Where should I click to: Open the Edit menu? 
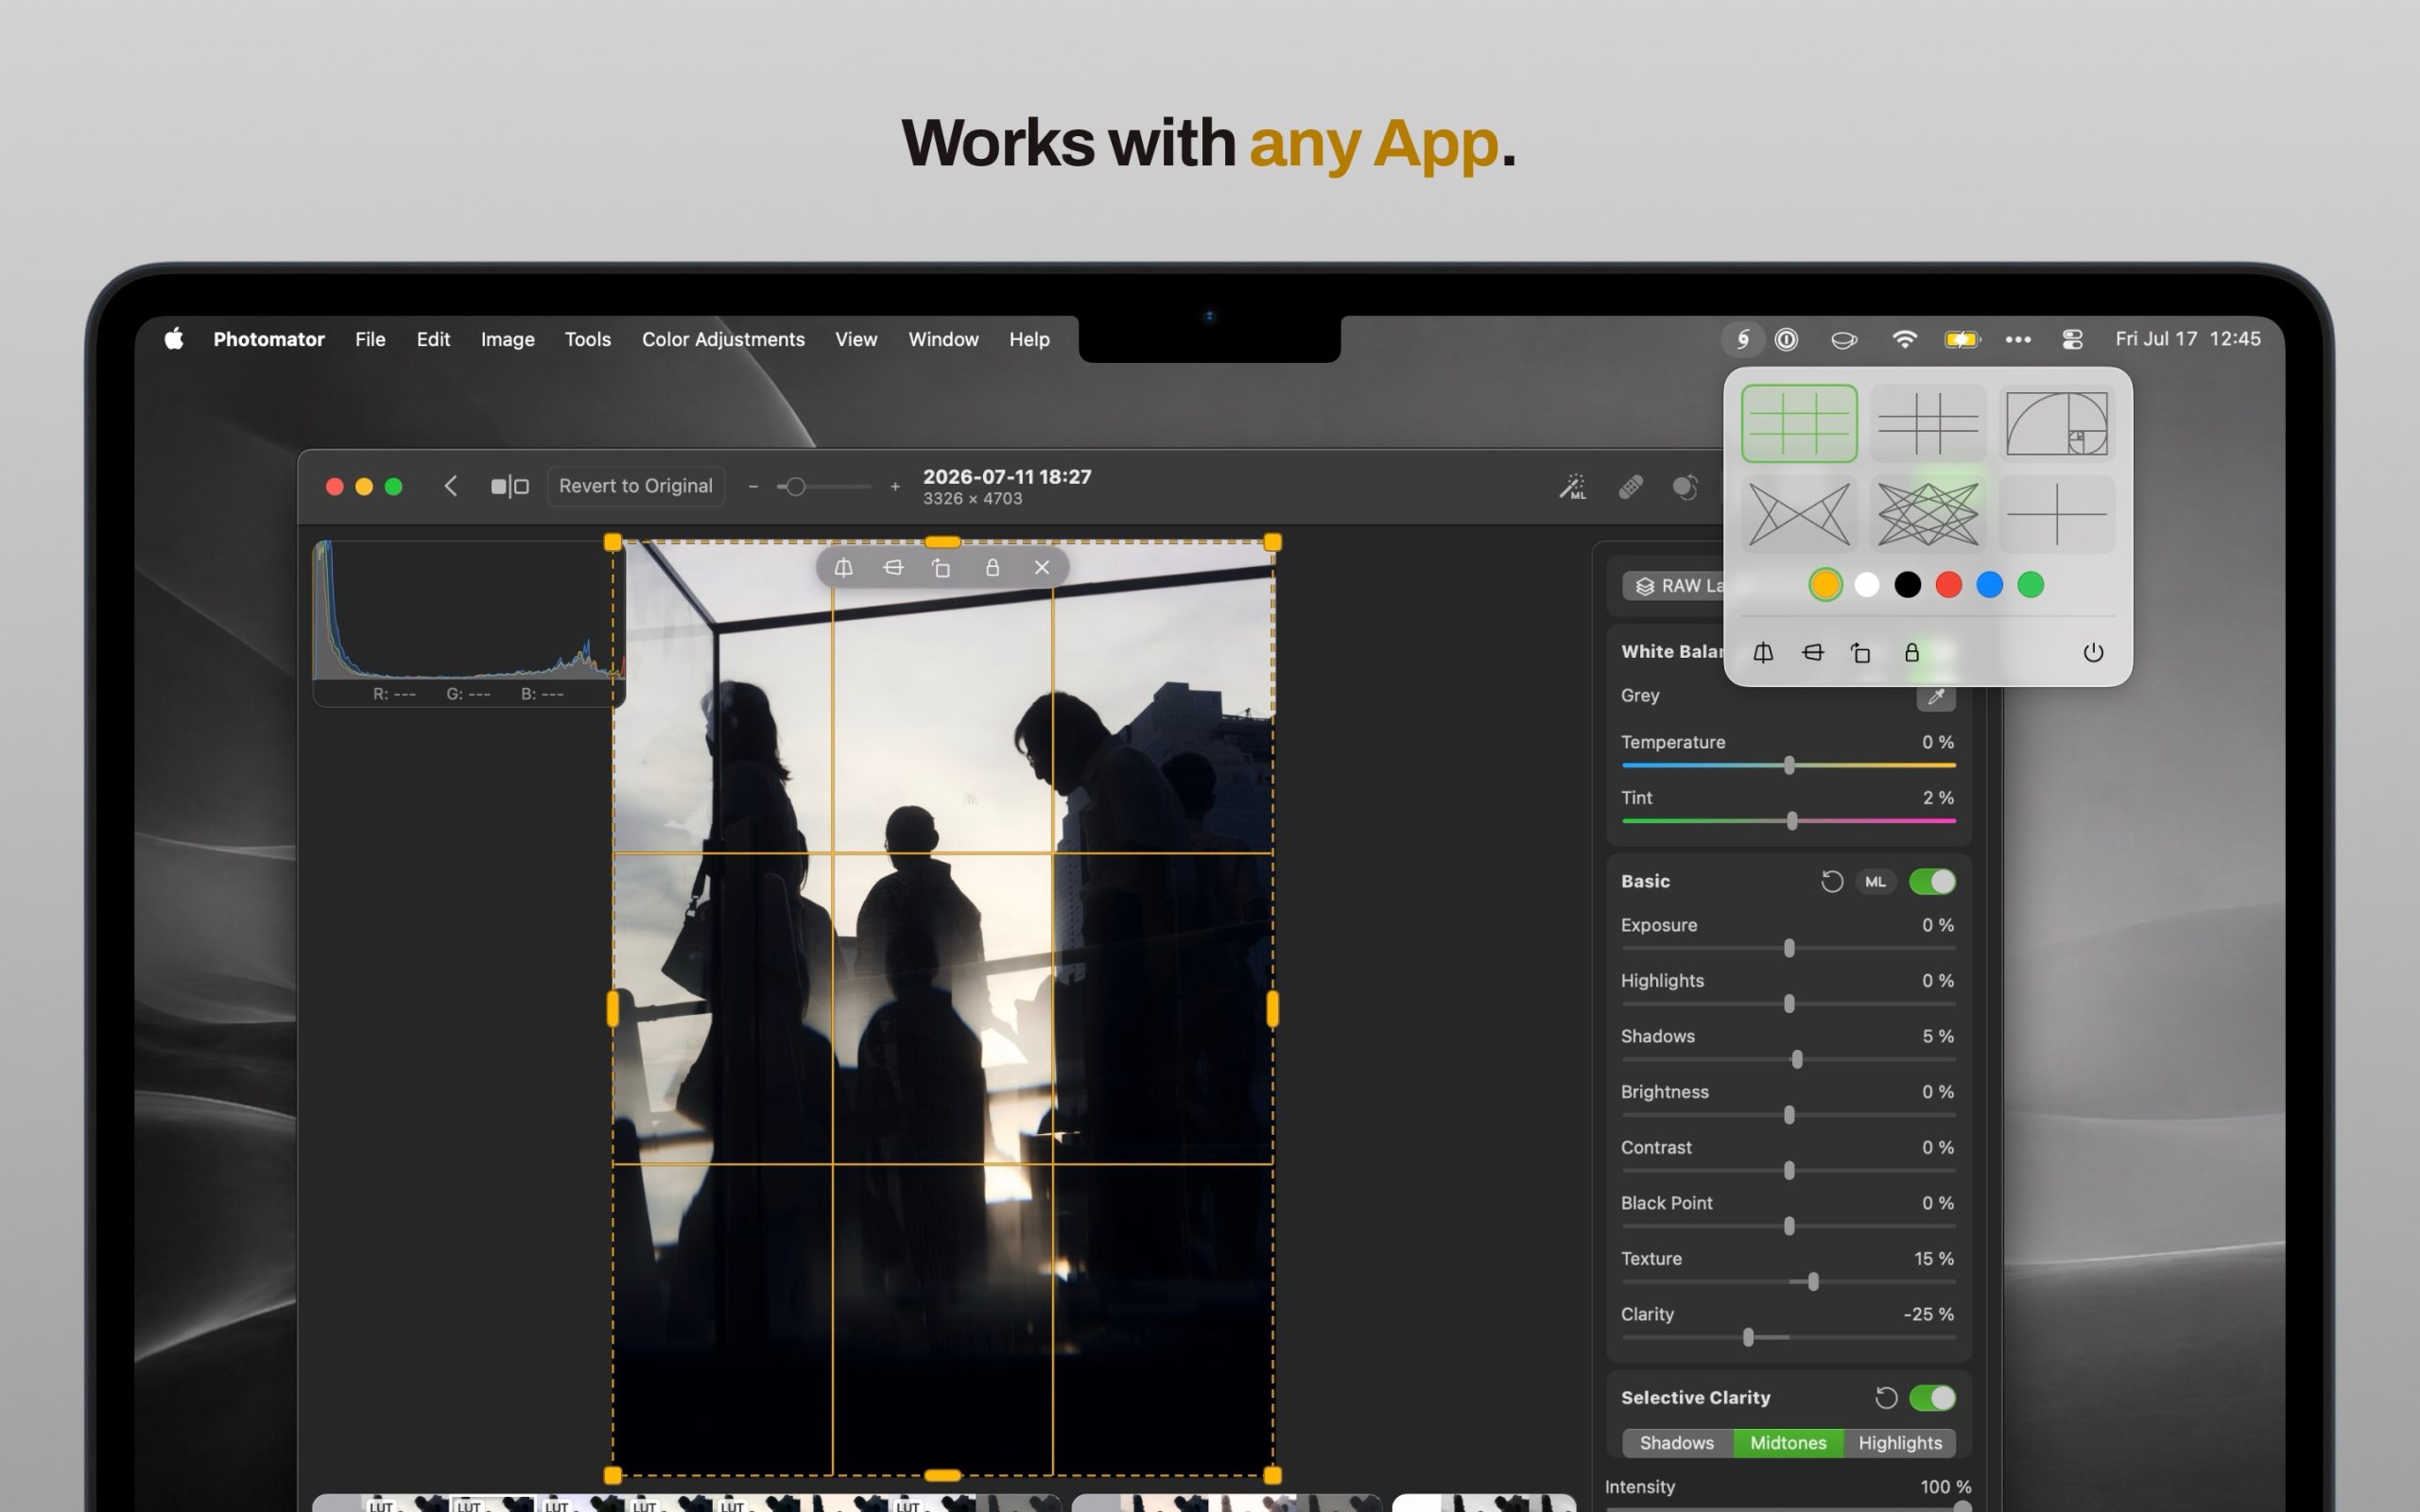433,339
